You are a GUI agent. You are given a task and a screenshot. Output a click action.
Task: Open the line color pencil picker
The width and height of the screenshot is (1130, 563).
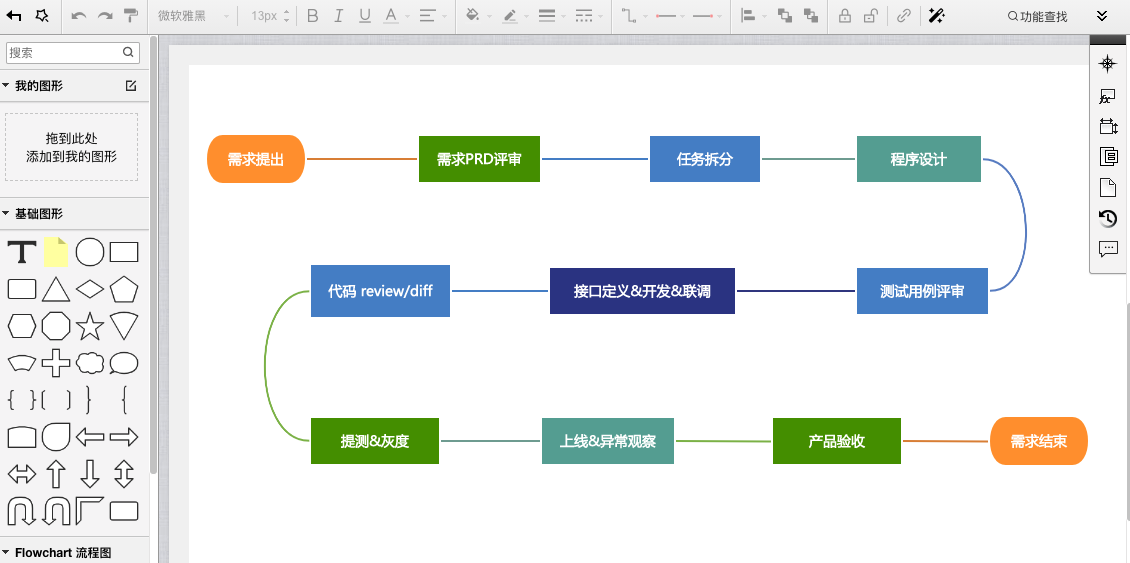[x=514, y=16]
